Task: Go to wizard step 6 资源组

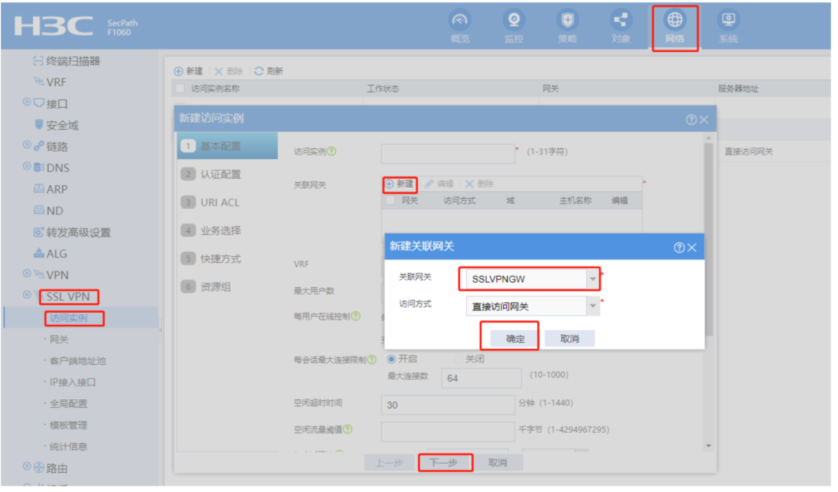Action: pyautogui.click(x=227, y=287)
